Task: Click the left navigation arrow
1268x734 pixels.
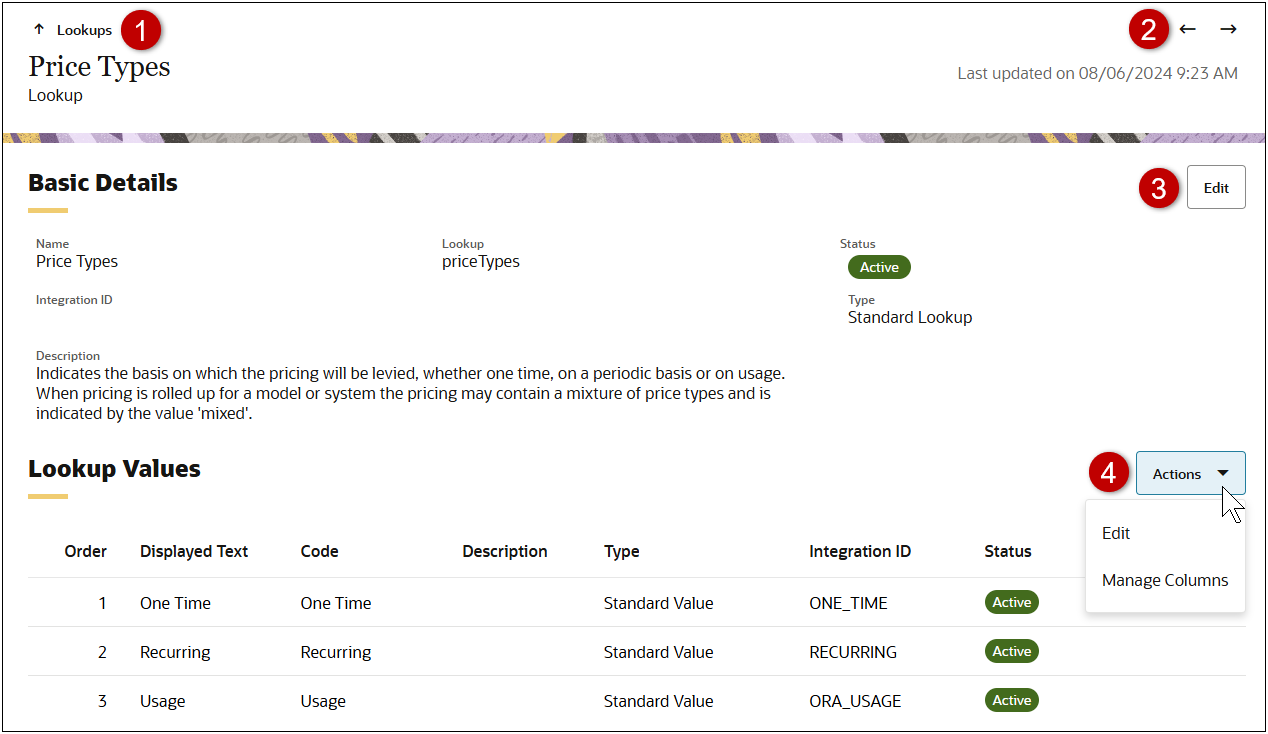Action: [1188, 29]
